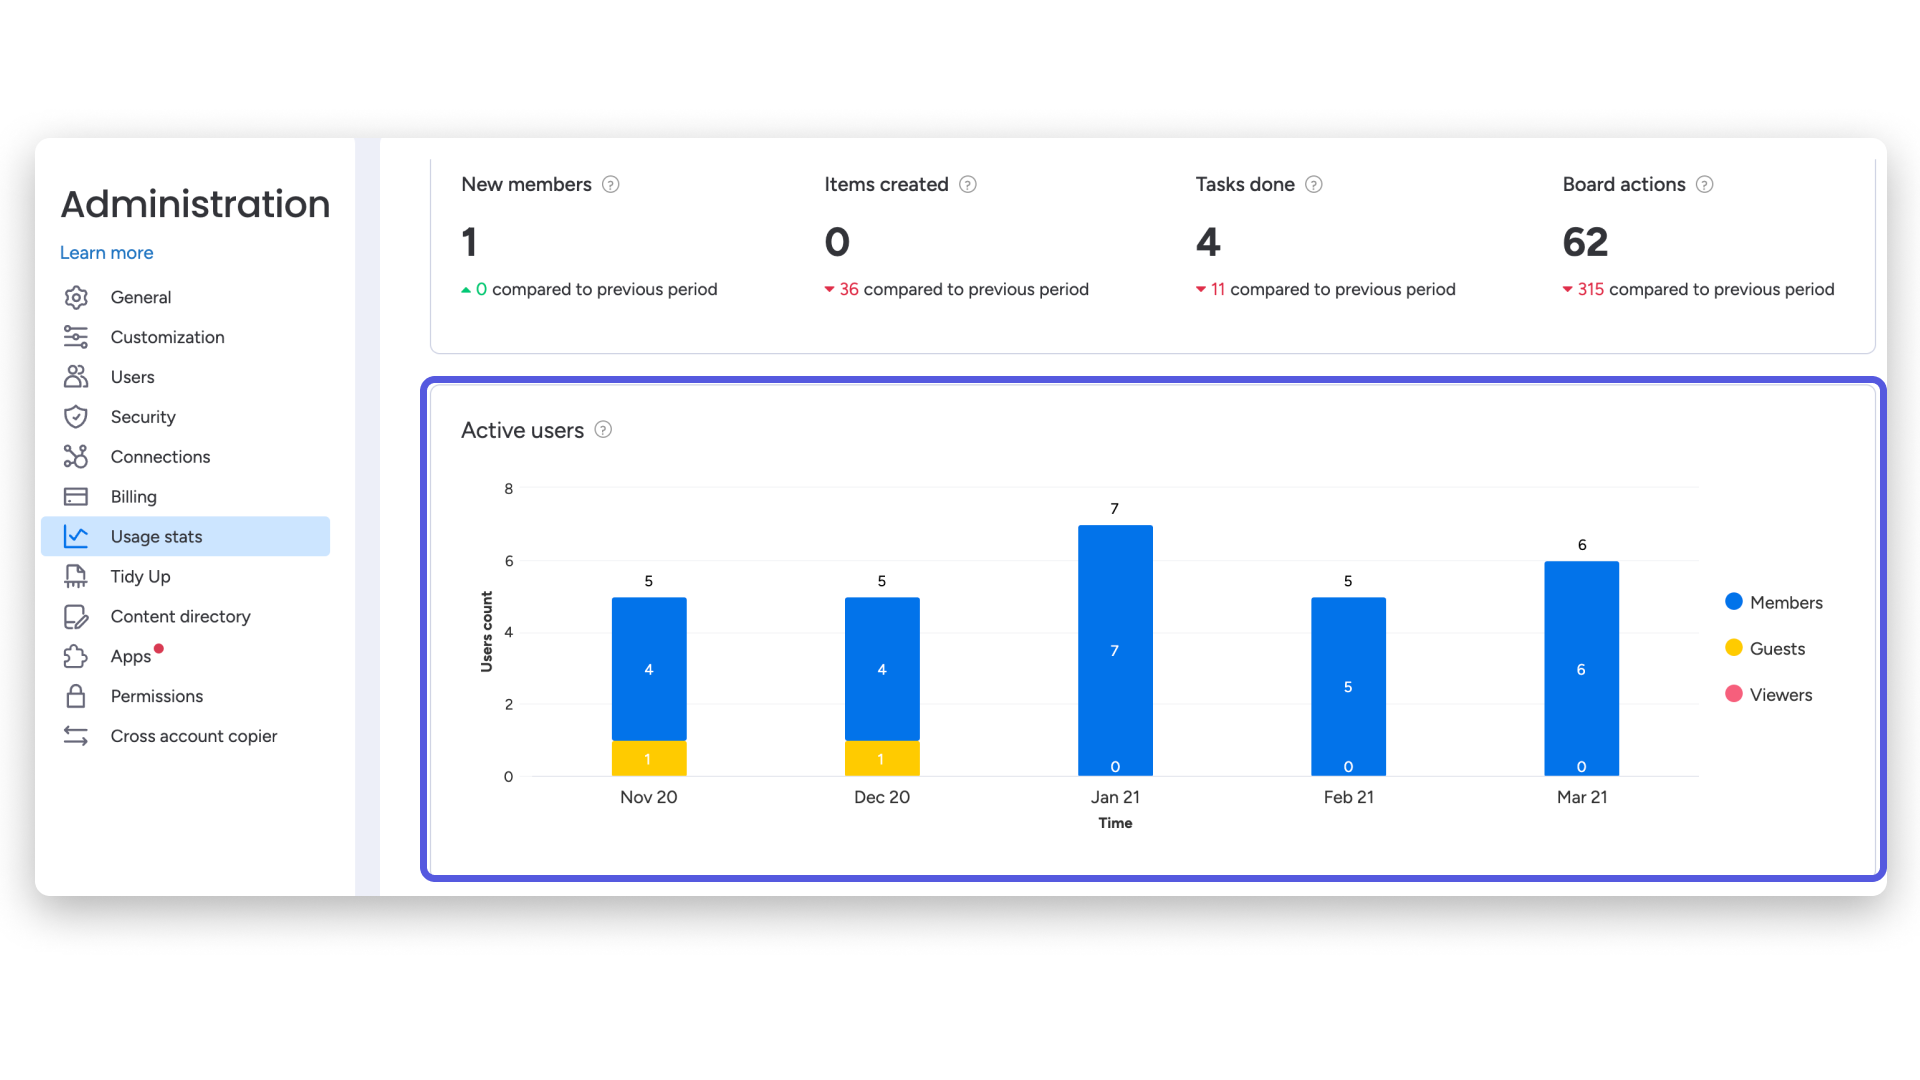Click the Dec 20 blue members bar
Viewport: 1920px width, 1080px height.
(x=882, y=669)
